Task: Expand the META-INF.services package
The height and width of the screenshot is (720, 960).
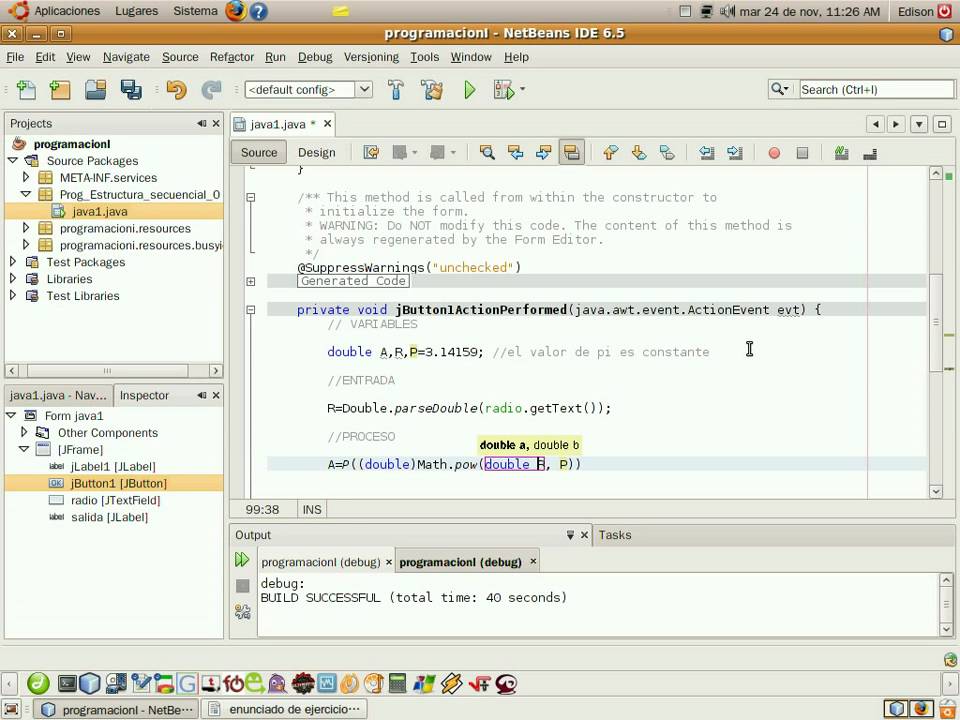Action: tap(26, 177)
